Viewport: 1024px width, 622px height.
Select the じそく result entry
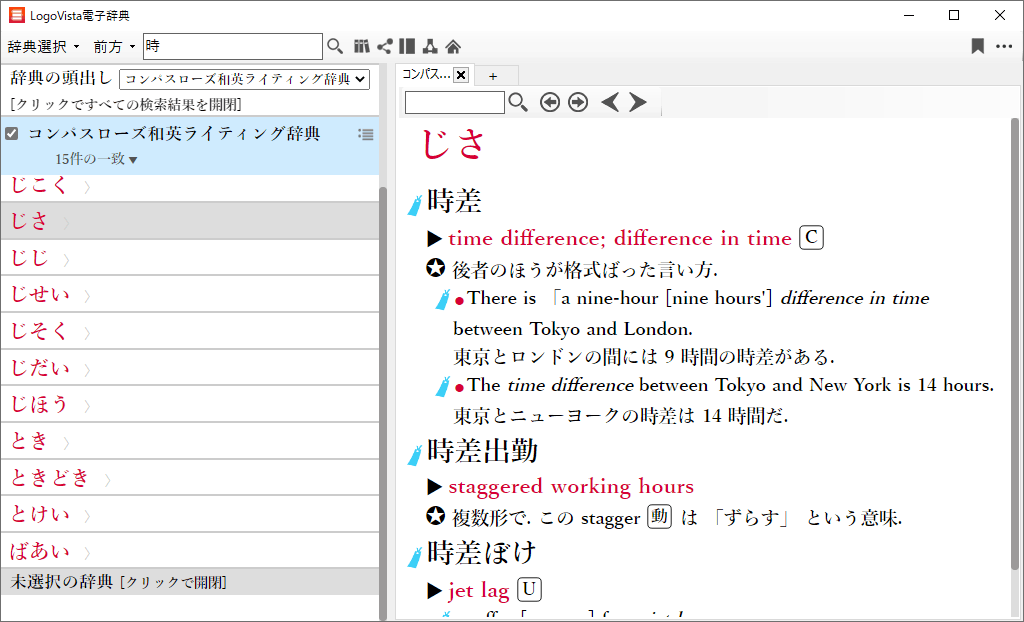tap(189, 331)
